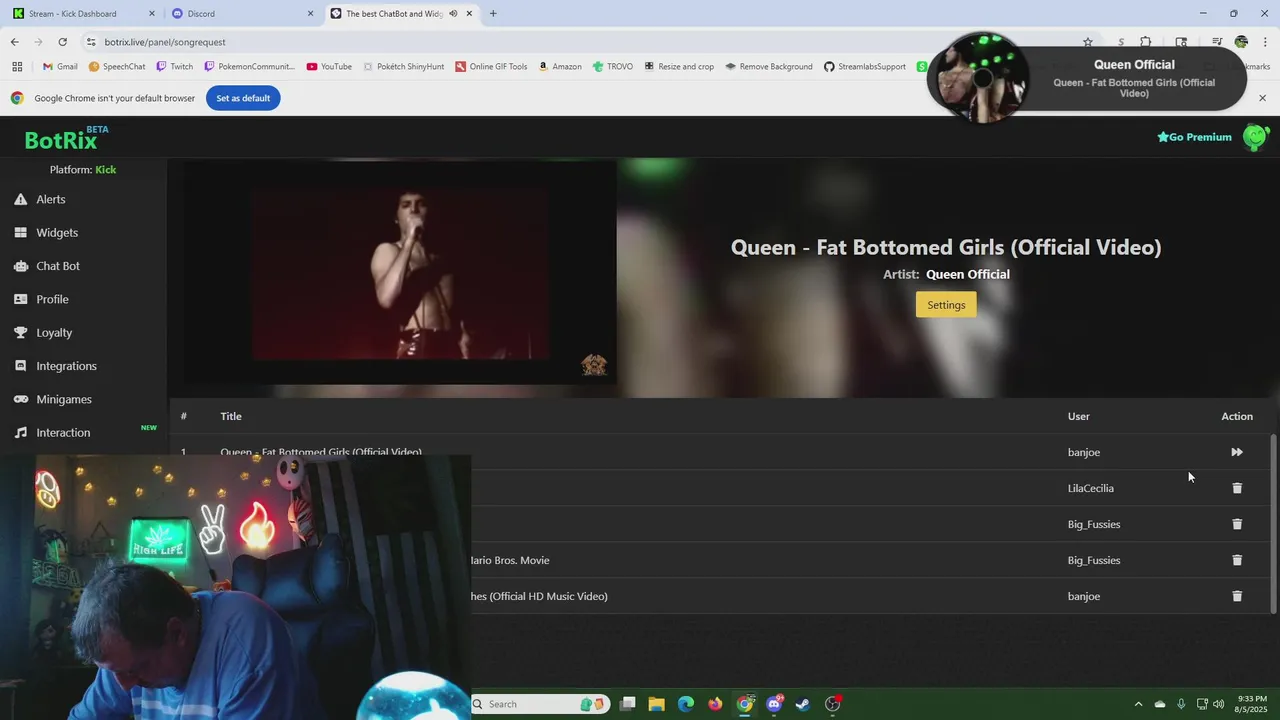Open the green user avatar menu
1280x720 pixels.
(x=1255, y=137)
